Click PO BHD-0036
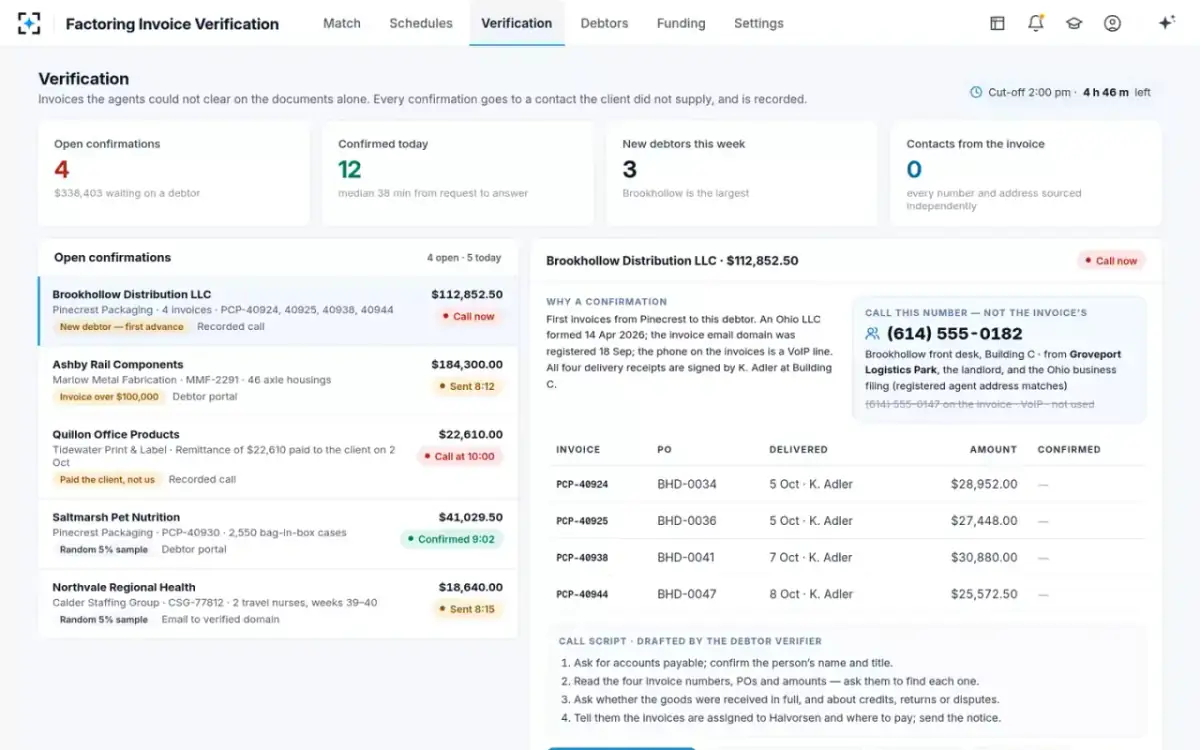1200x750 pixels. coord(687,521)
